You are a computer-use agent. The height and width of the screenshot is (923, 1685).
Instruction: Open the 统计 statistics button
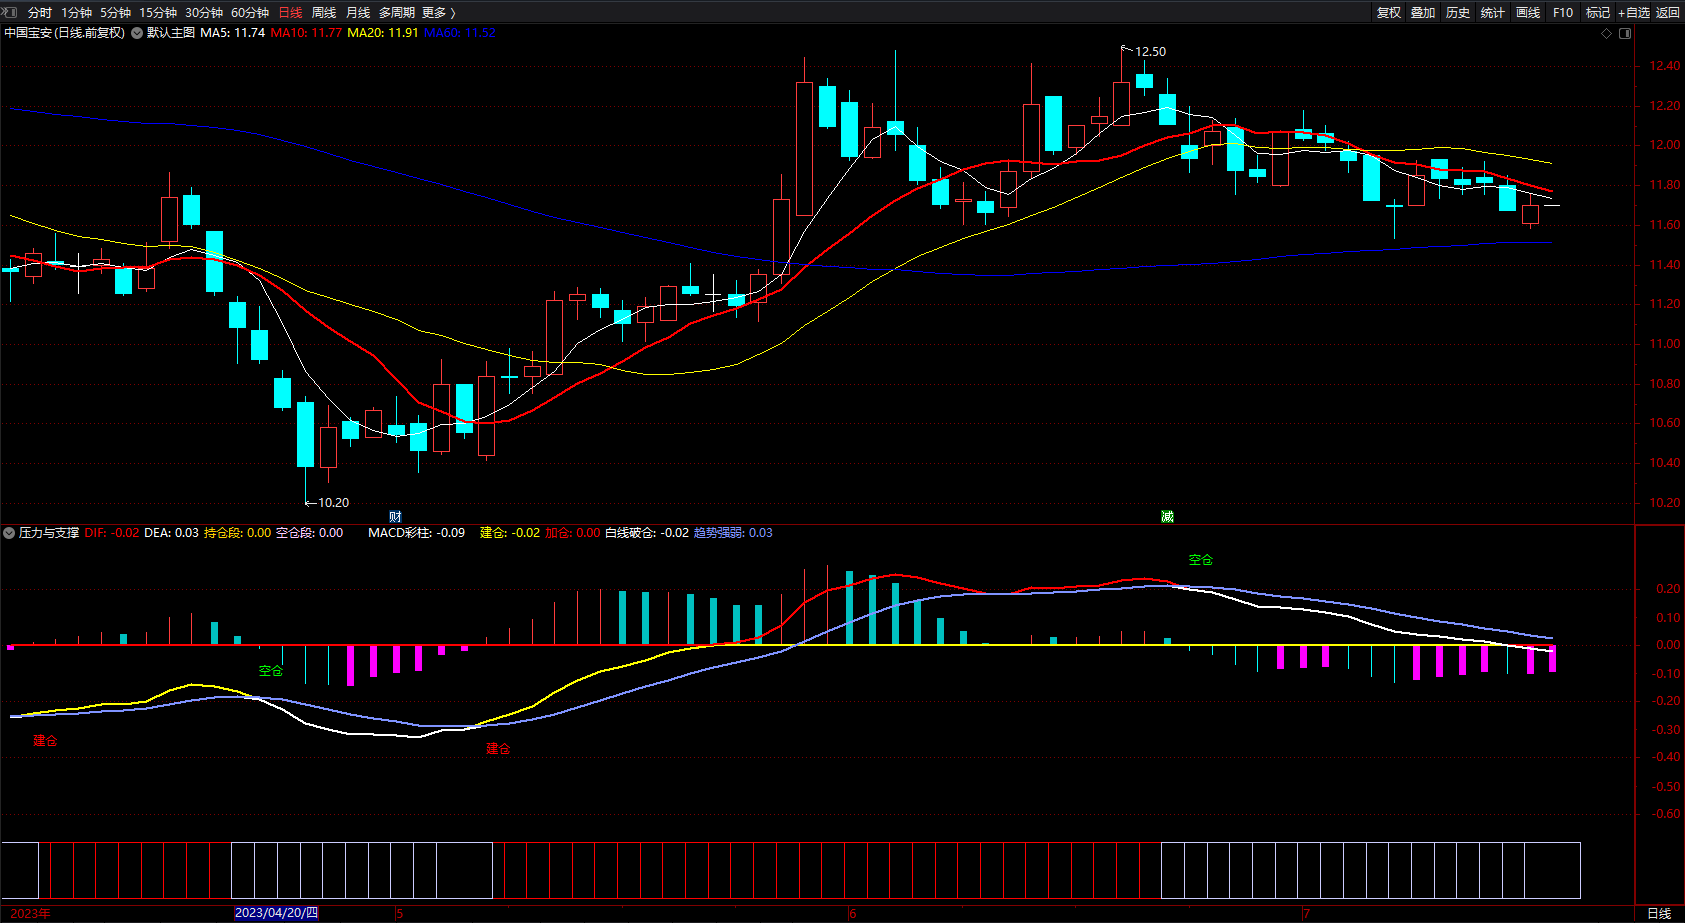[1493, 13]
